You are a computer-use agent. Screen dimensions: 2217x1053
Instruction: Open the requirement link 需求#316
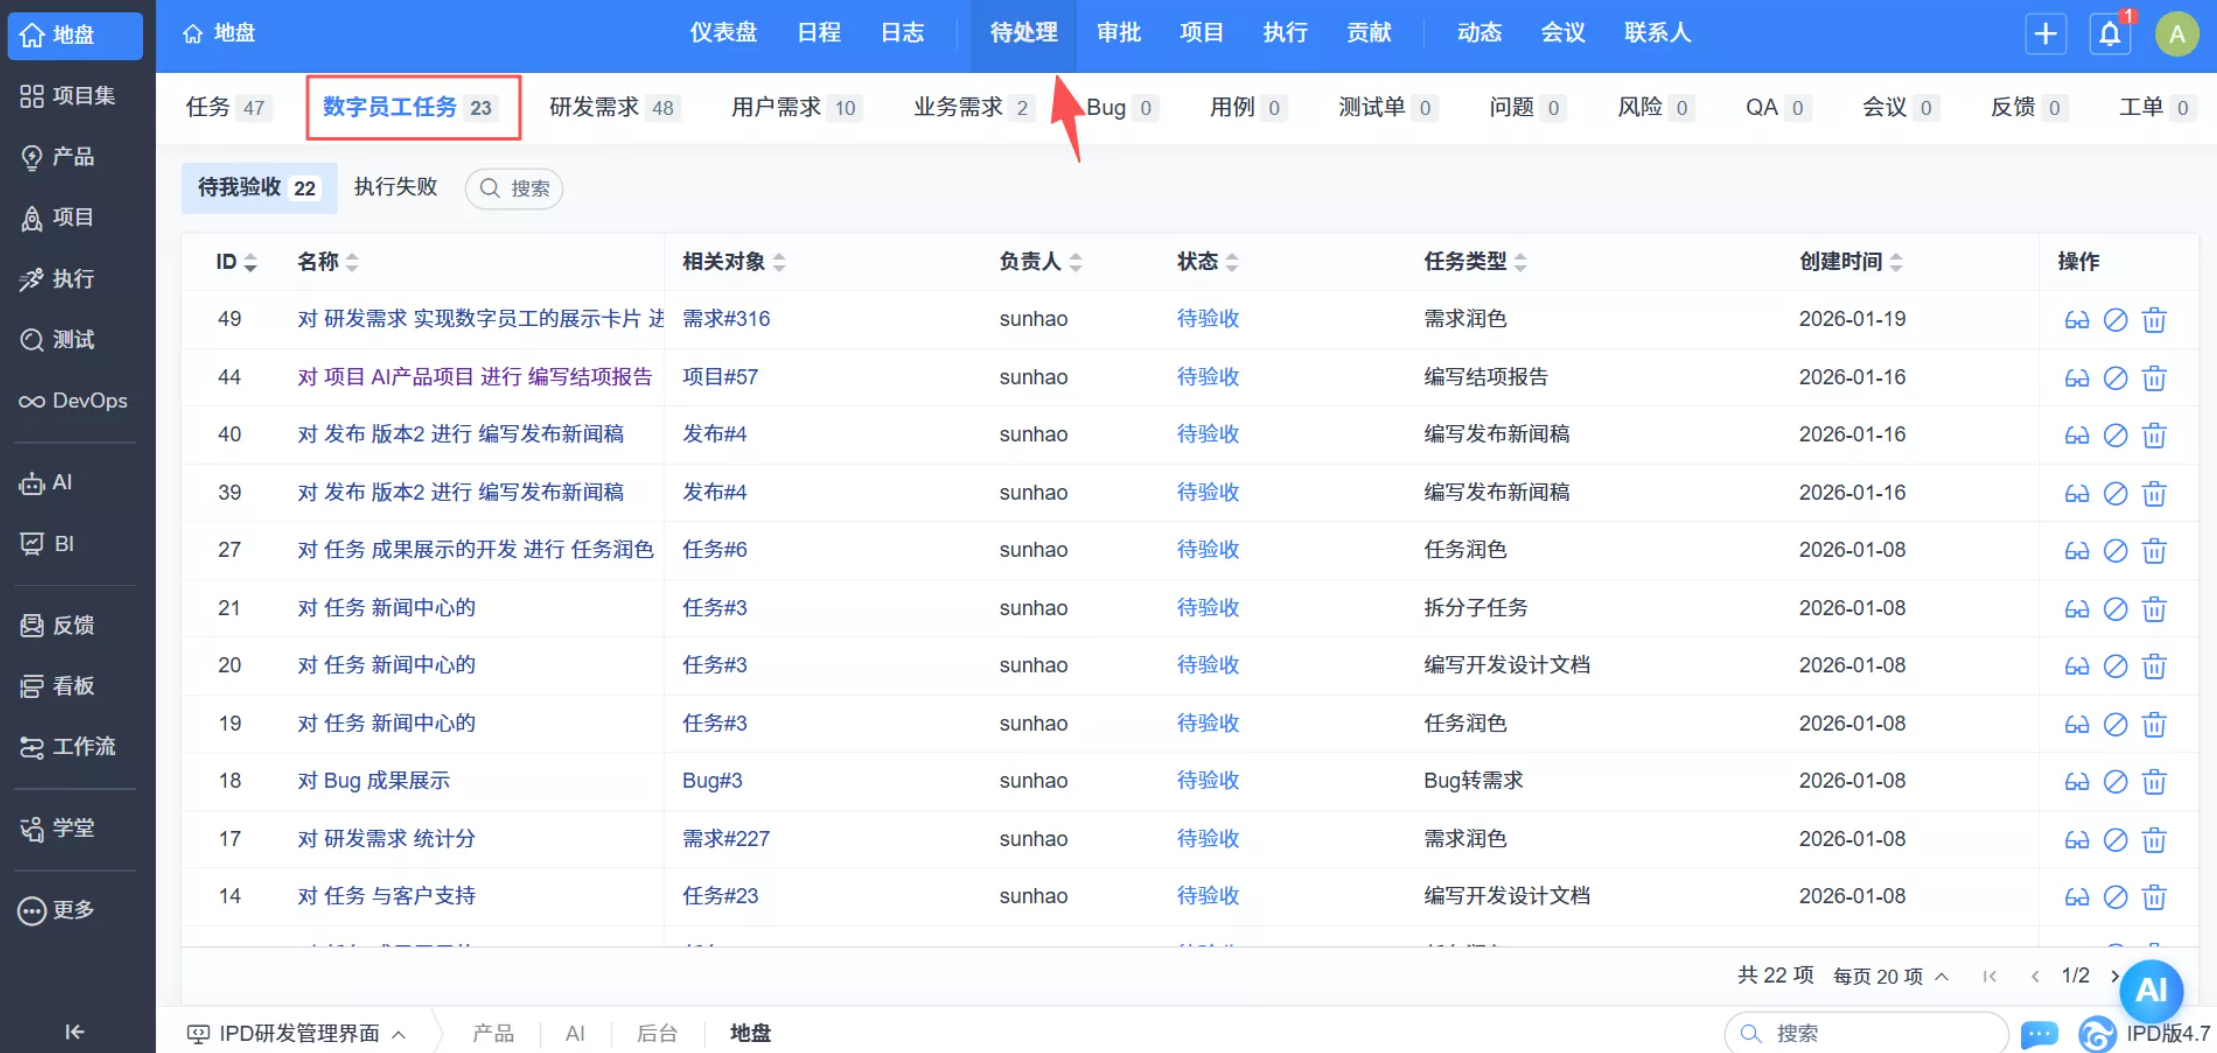[x=724, y=318]
